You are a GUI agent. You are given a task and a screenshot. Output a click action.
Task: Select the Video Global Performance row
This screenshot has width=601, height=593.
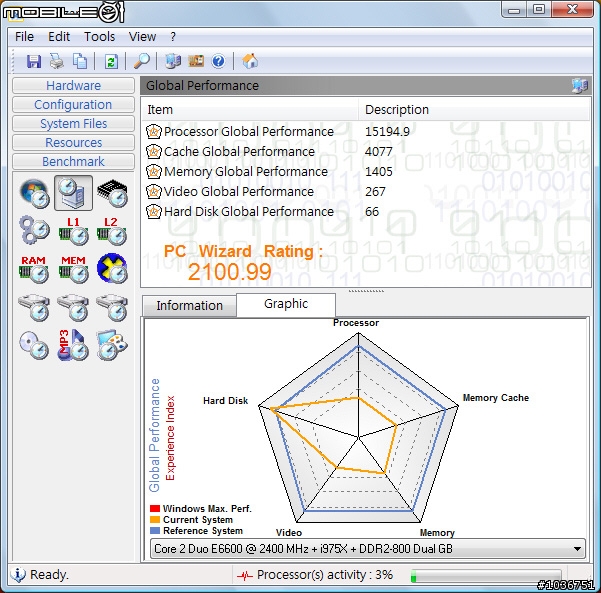tap(366, 191)
